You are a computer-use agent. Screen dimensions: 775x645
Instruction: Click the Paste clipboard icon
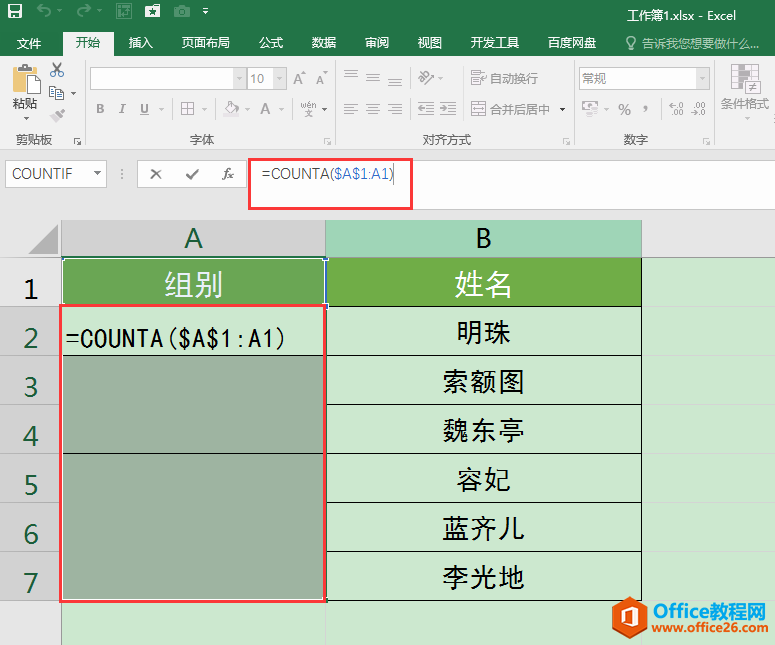pyautogui.click(x=26, y=79)
